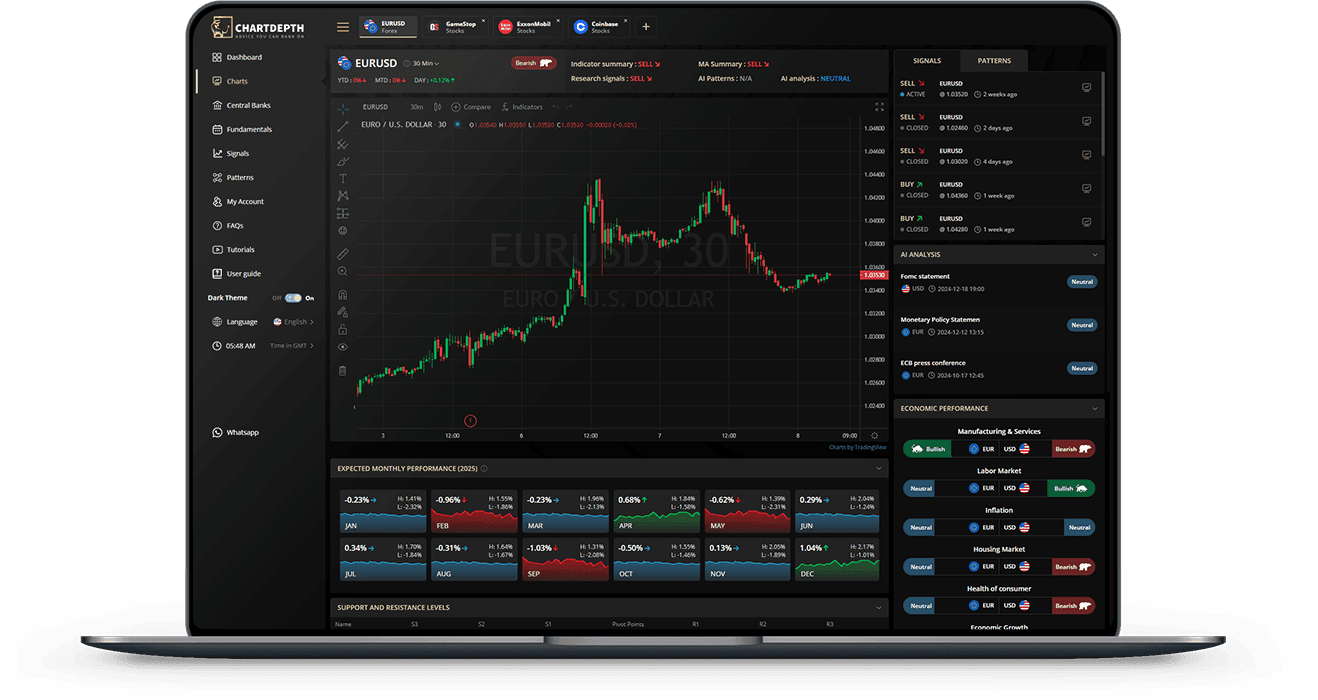Open the 30m interval selector in chart toolbar
1318x700 pixels.
point(416,107)
